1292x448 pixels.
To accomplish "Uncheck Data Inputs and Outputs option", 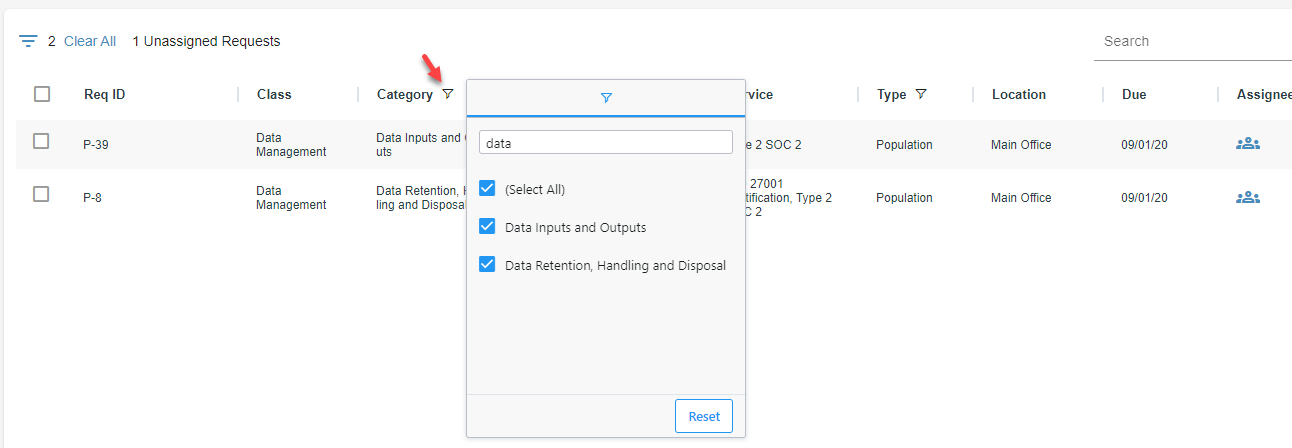I will [488, 226].
